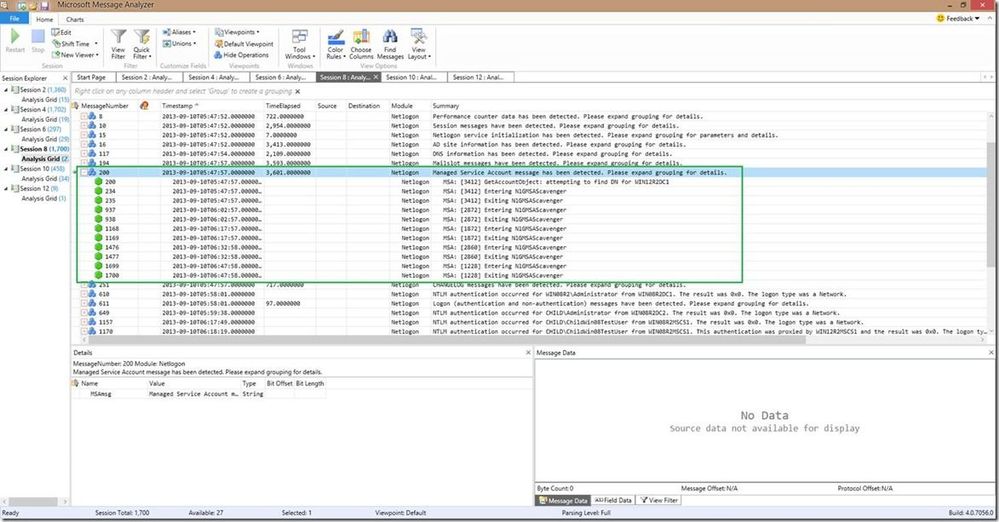Click the Stop session icon
This screenshot has width=999, height=522.
(38, 42)
